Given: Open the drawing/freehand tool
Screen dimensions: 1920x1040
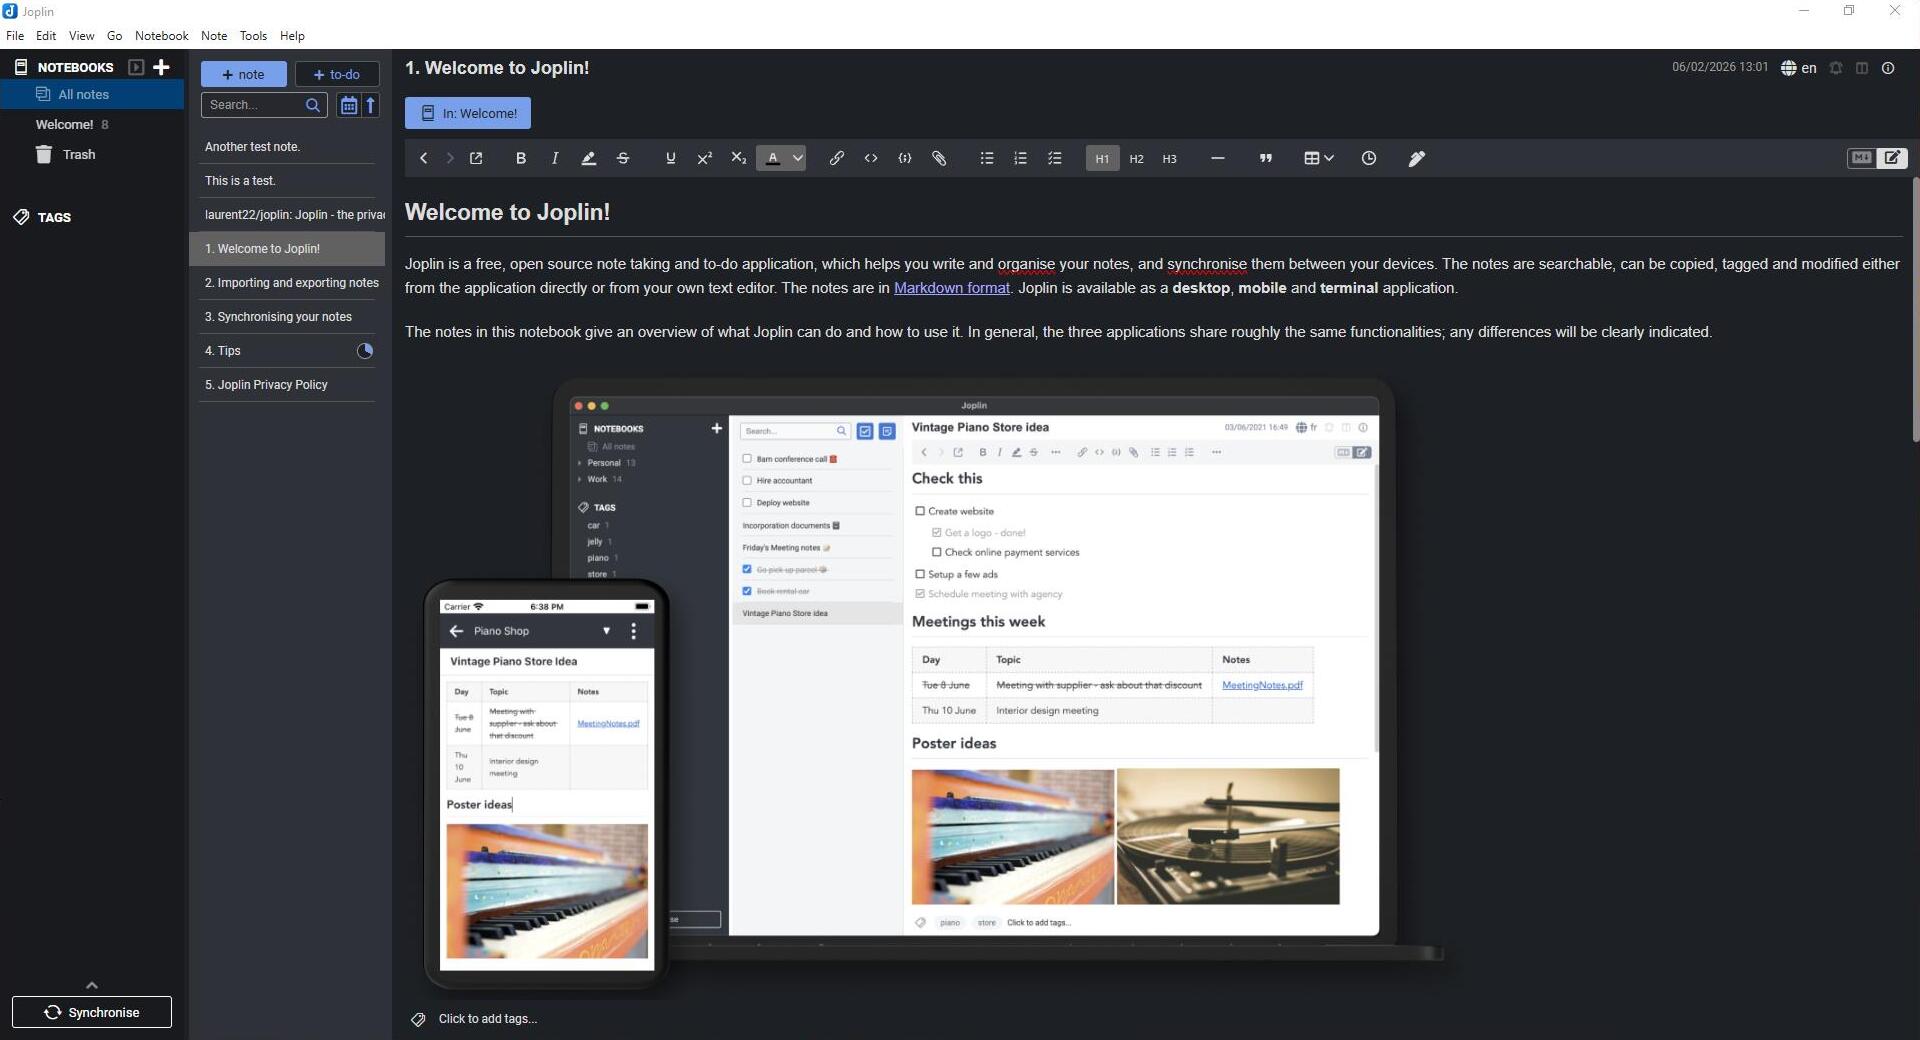Looking at the screenshot, I should (1417, 158).
